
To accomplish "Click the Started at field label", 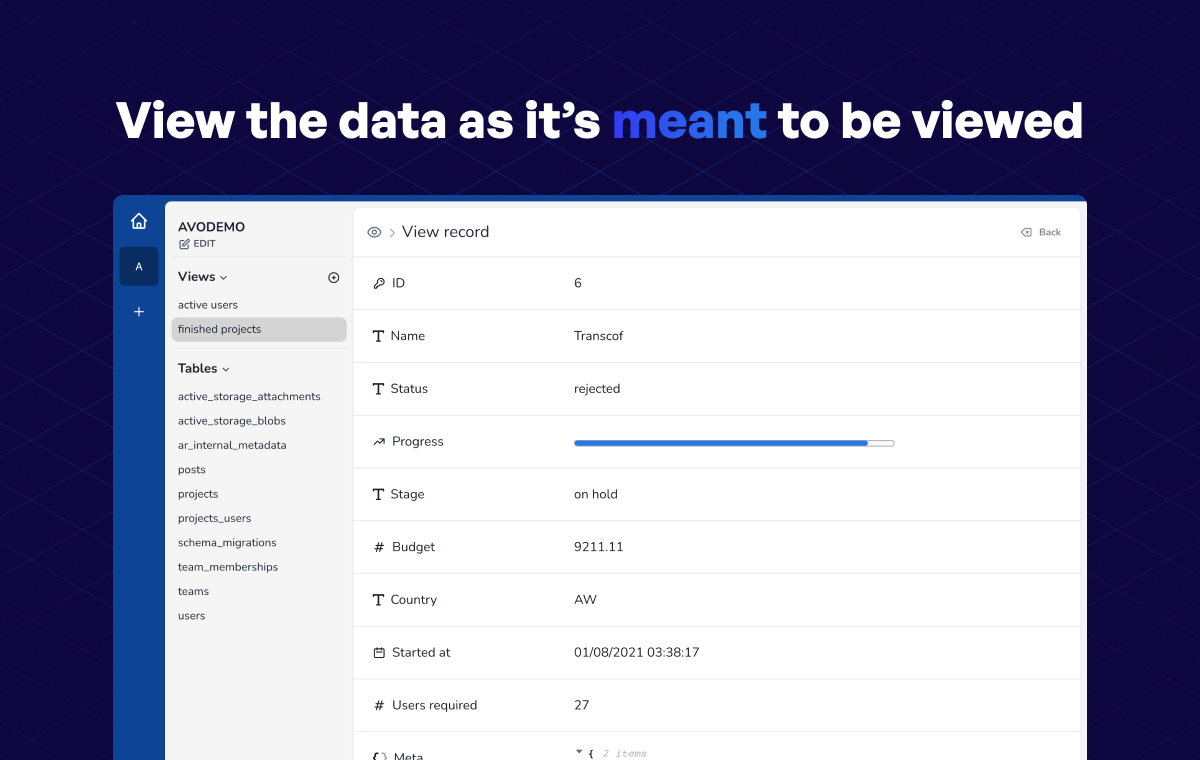I will point(421,652).
